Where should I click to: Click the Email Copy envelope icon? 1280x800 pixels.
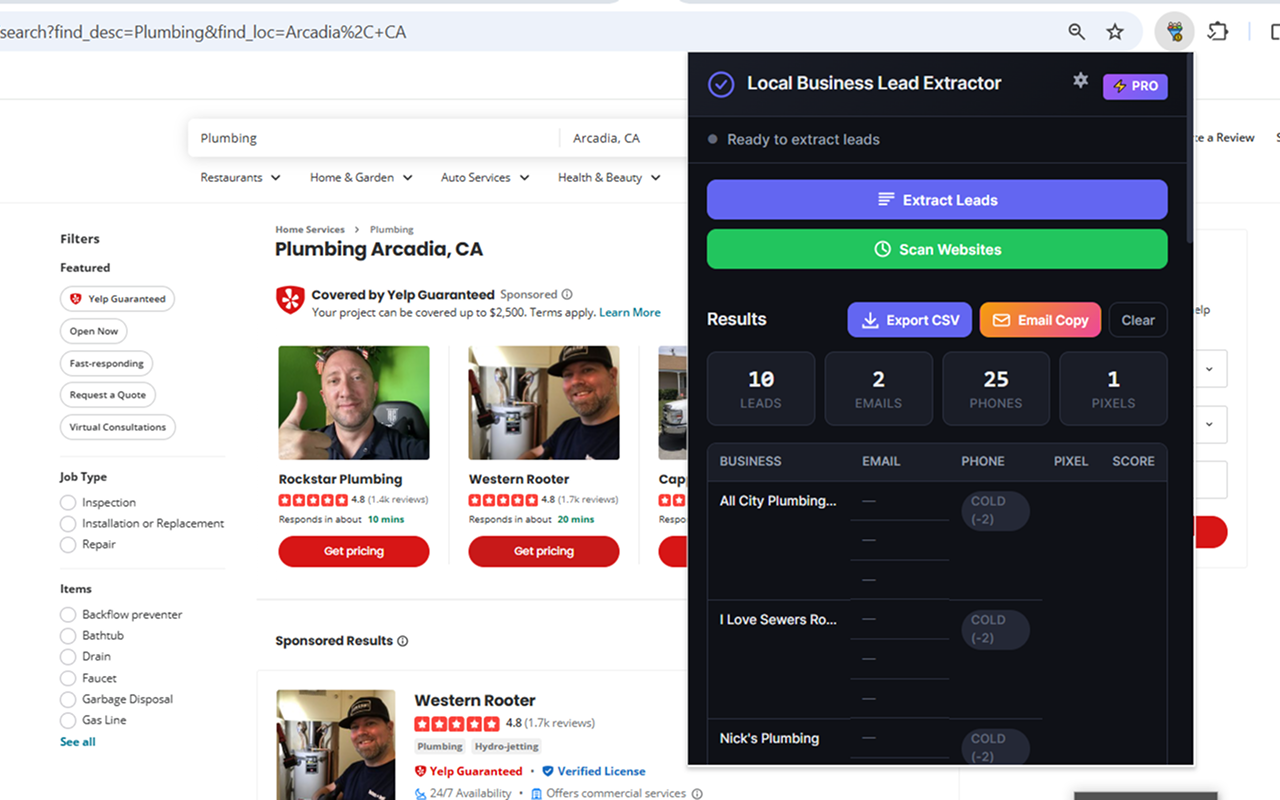1004,319
